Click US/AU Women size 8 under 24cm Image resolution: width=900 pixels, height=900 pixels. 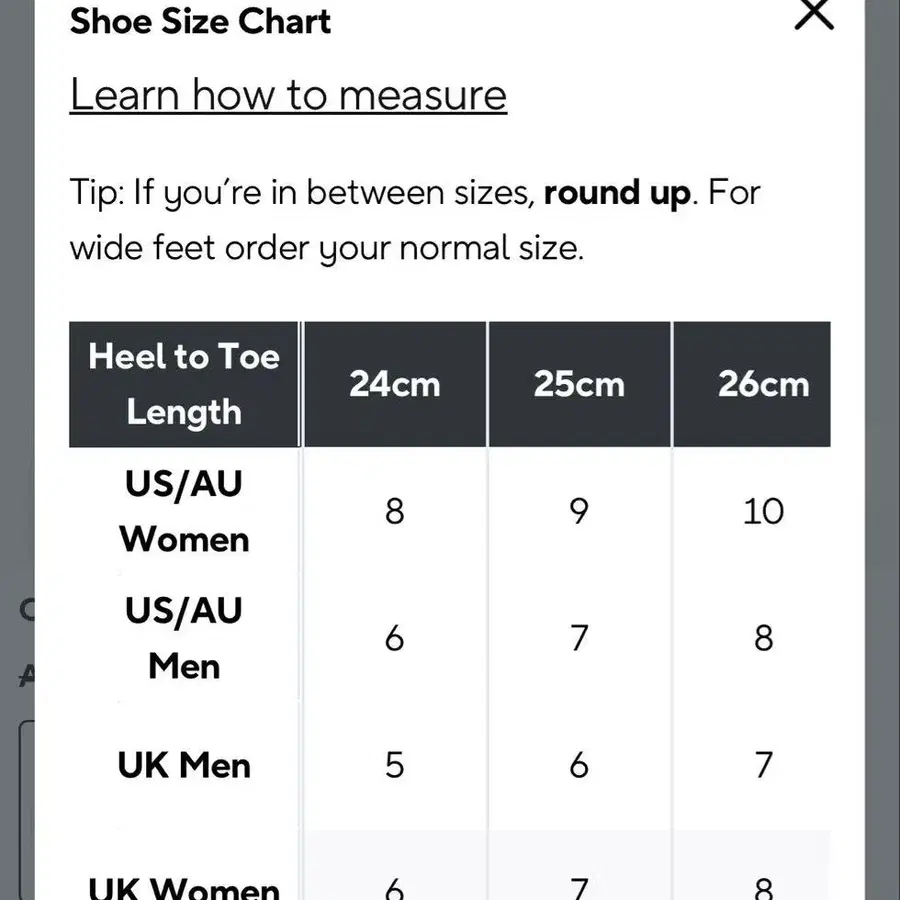tap(394, 512)
